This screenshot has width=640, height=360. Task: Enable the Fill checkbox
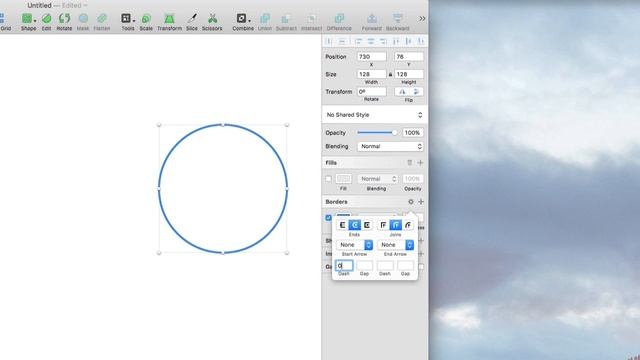click(329, 179)
